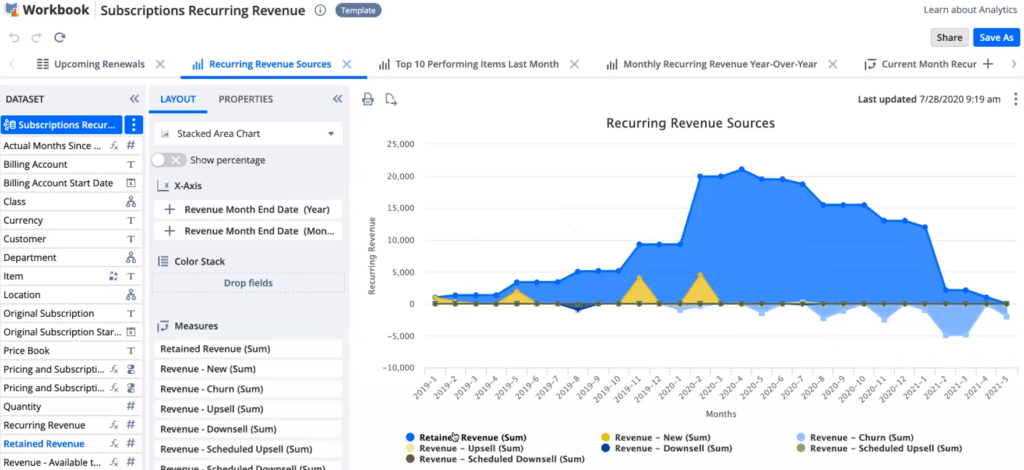Click the export icon next to printer
The height and width of the screenshot is (470, 1024).
[x=391, y=99]
